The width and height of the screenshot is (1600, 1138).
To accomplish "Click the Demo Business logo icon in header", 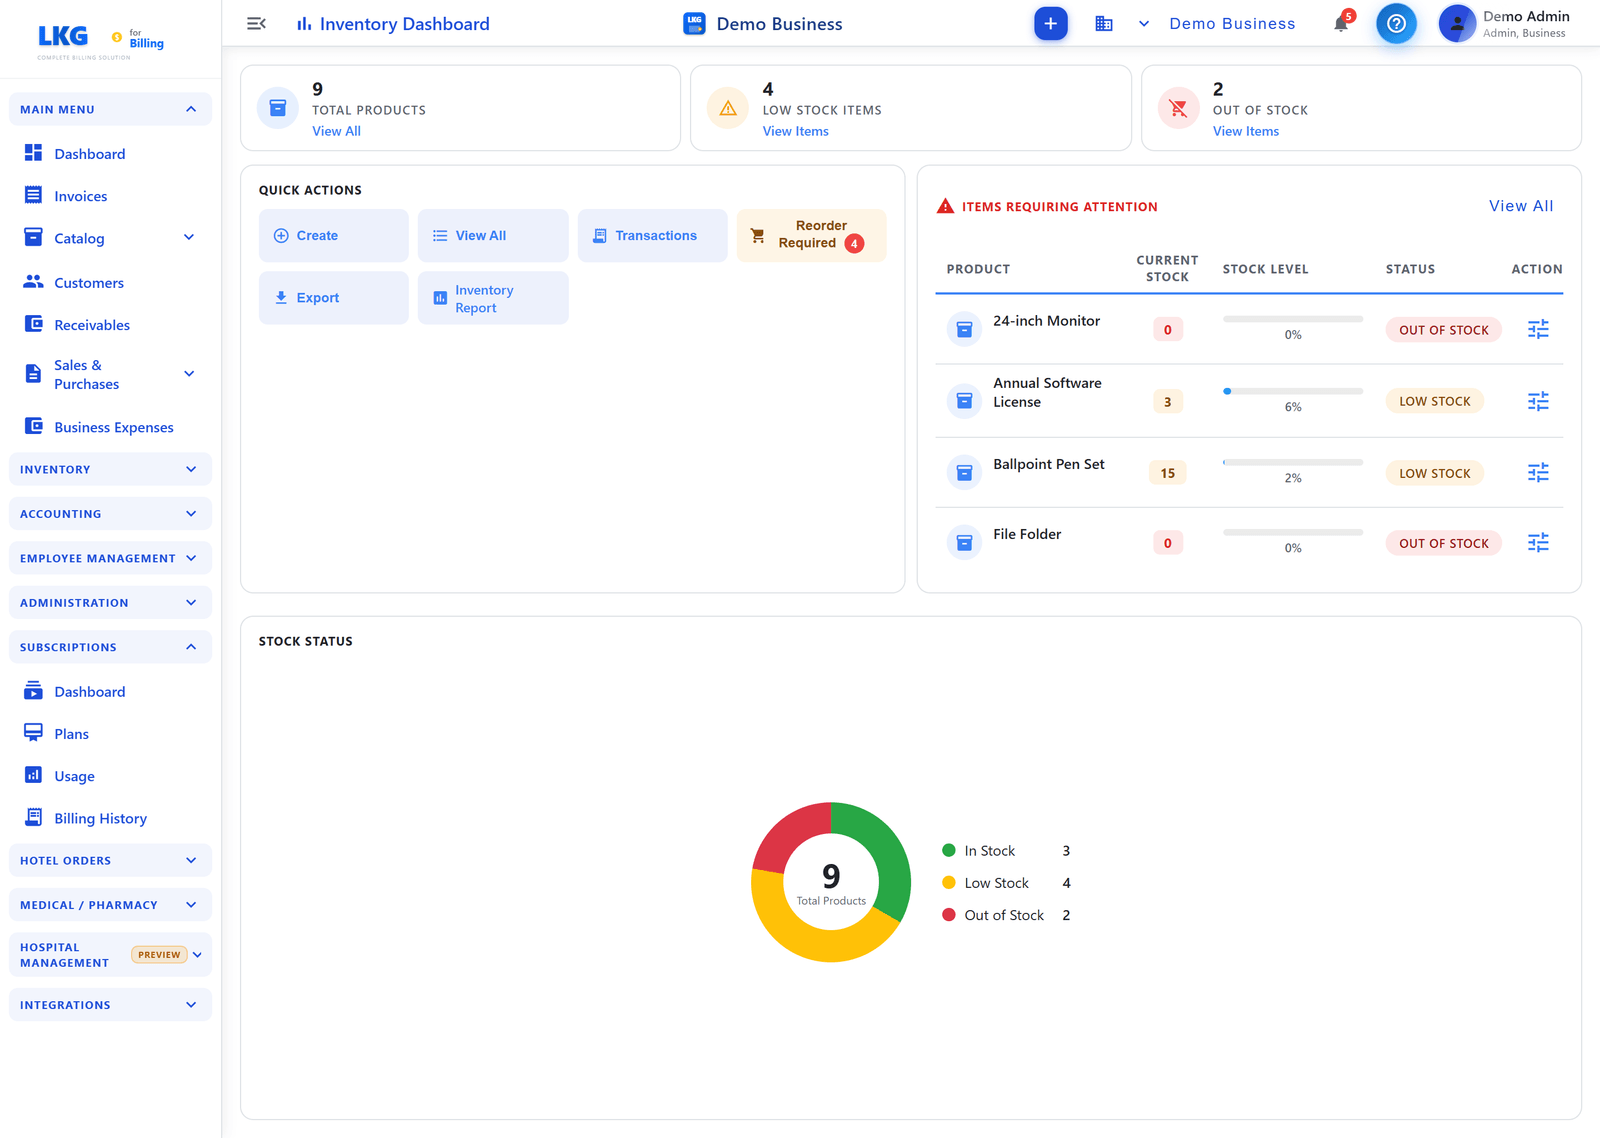I will pyautogui.click(x=694, y=23).
